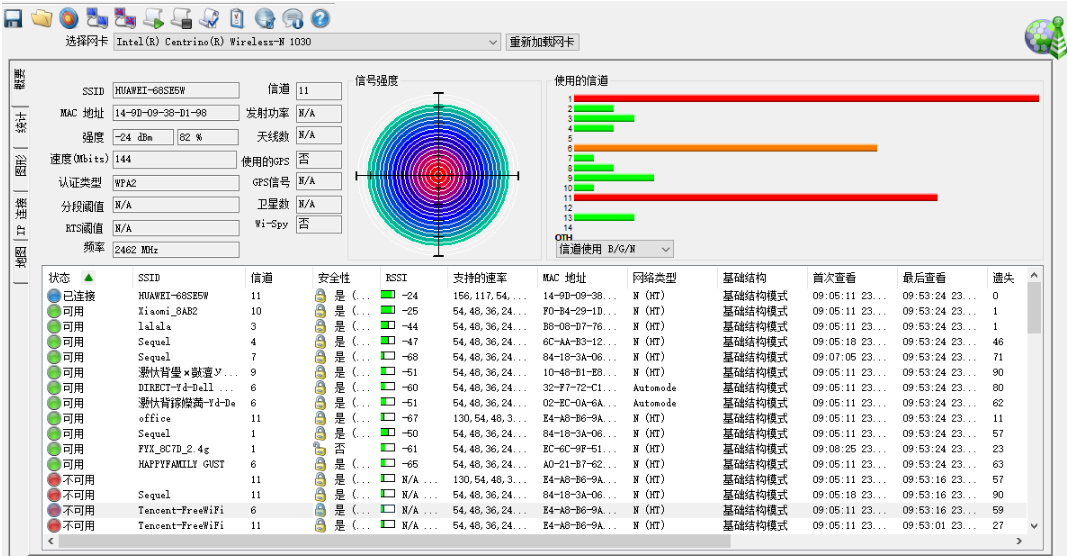The width and height of the screenshot is (1067, 556).
Task: Open the 信道使用 B/G/N channel dropdown
Action: click(665, 248)
